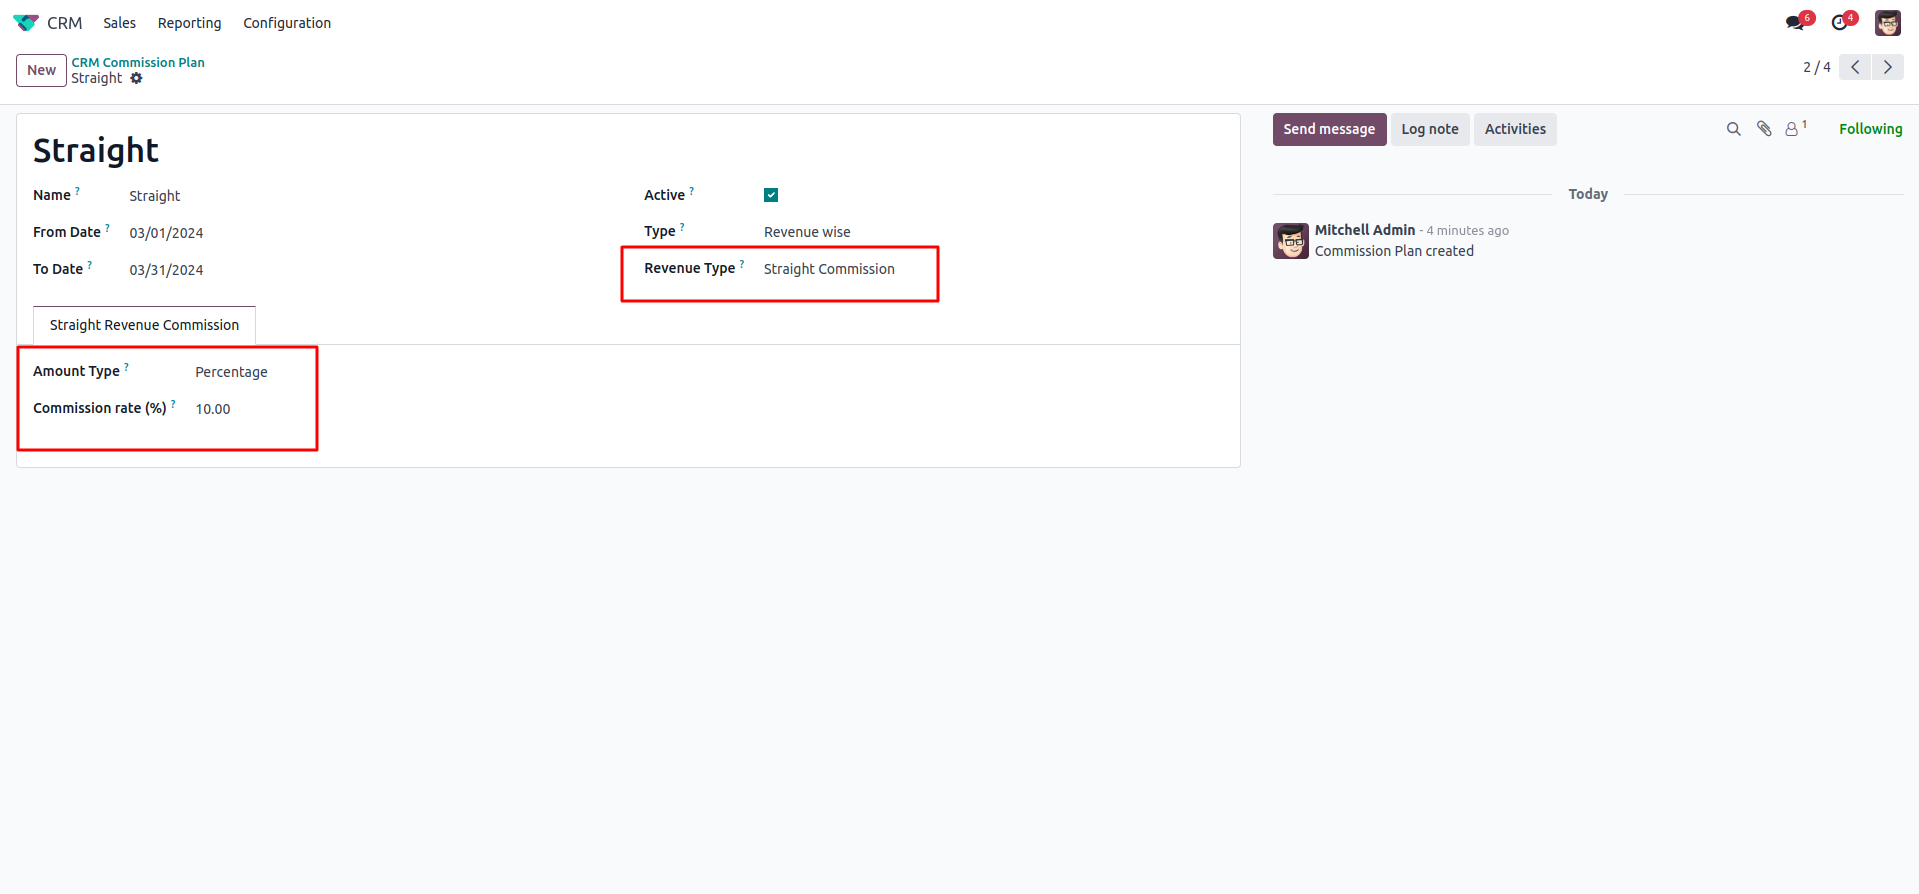1919x894 pixels.
Task: Open the Configuration menu
Action: [x=287, y=22]
